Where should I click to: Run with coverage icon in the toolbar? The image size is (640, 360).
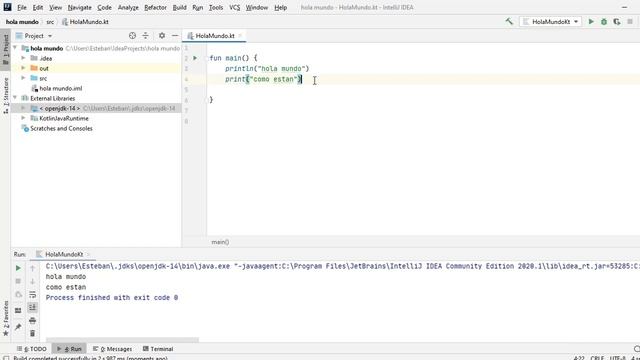pos(617,22)
